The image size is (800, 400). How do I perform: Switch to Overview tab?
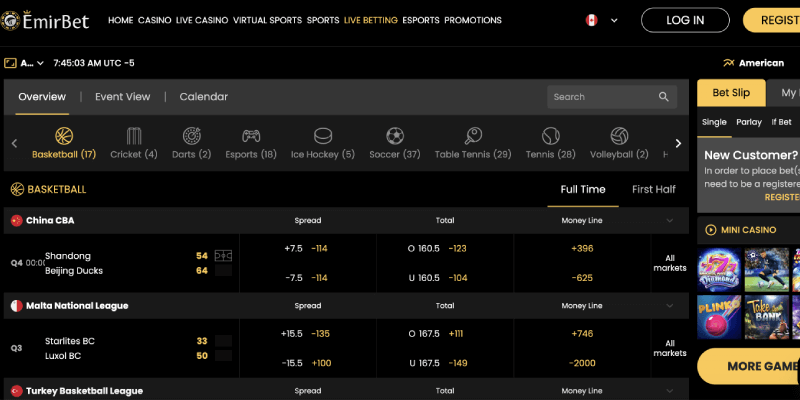42,96
